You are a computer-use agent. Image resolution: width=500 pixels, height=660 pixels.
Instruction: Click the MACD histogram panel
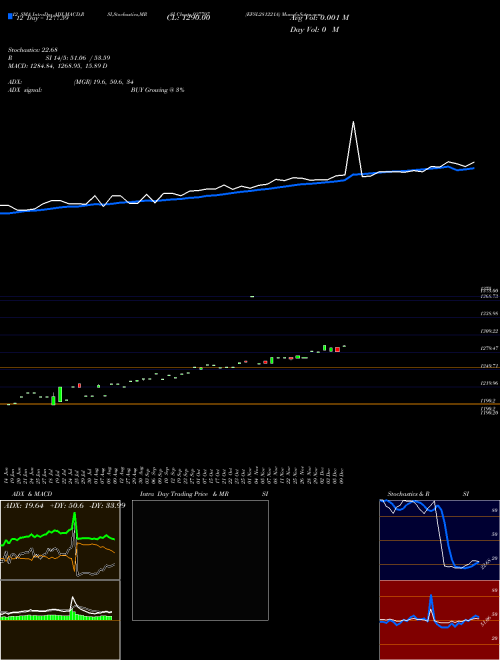60,620
